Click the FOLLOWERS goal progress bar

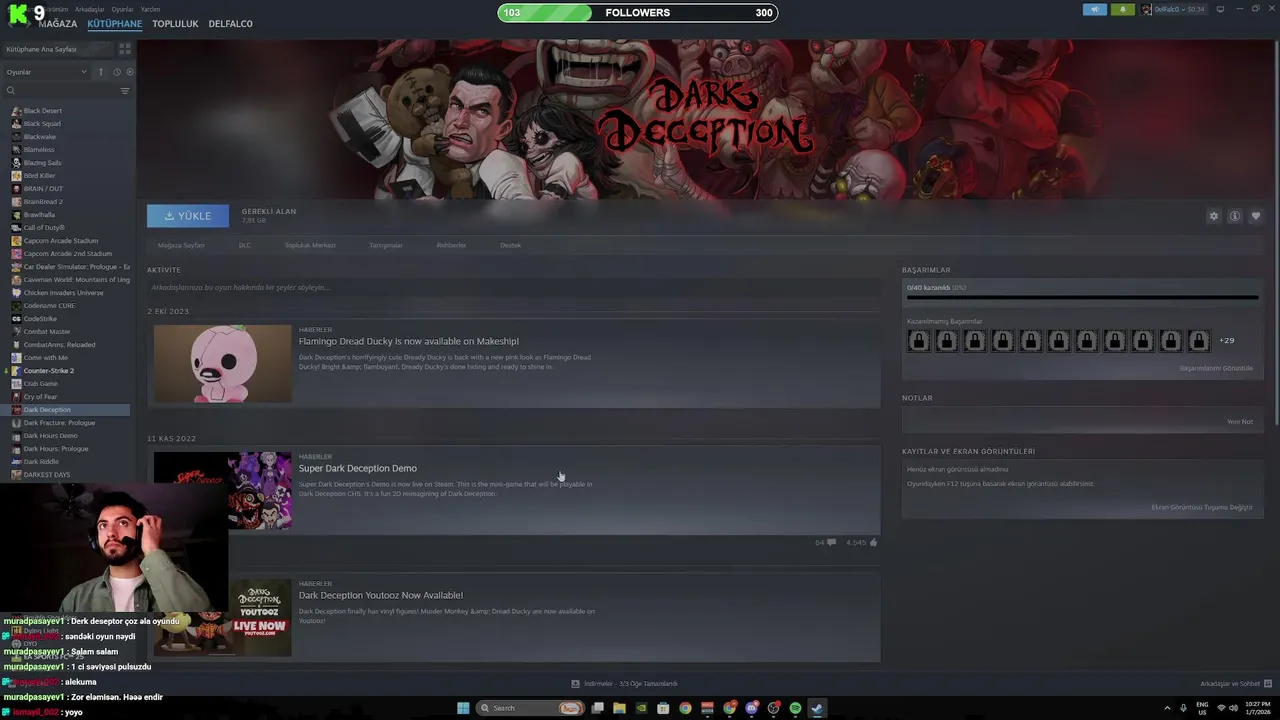[638, 13]
